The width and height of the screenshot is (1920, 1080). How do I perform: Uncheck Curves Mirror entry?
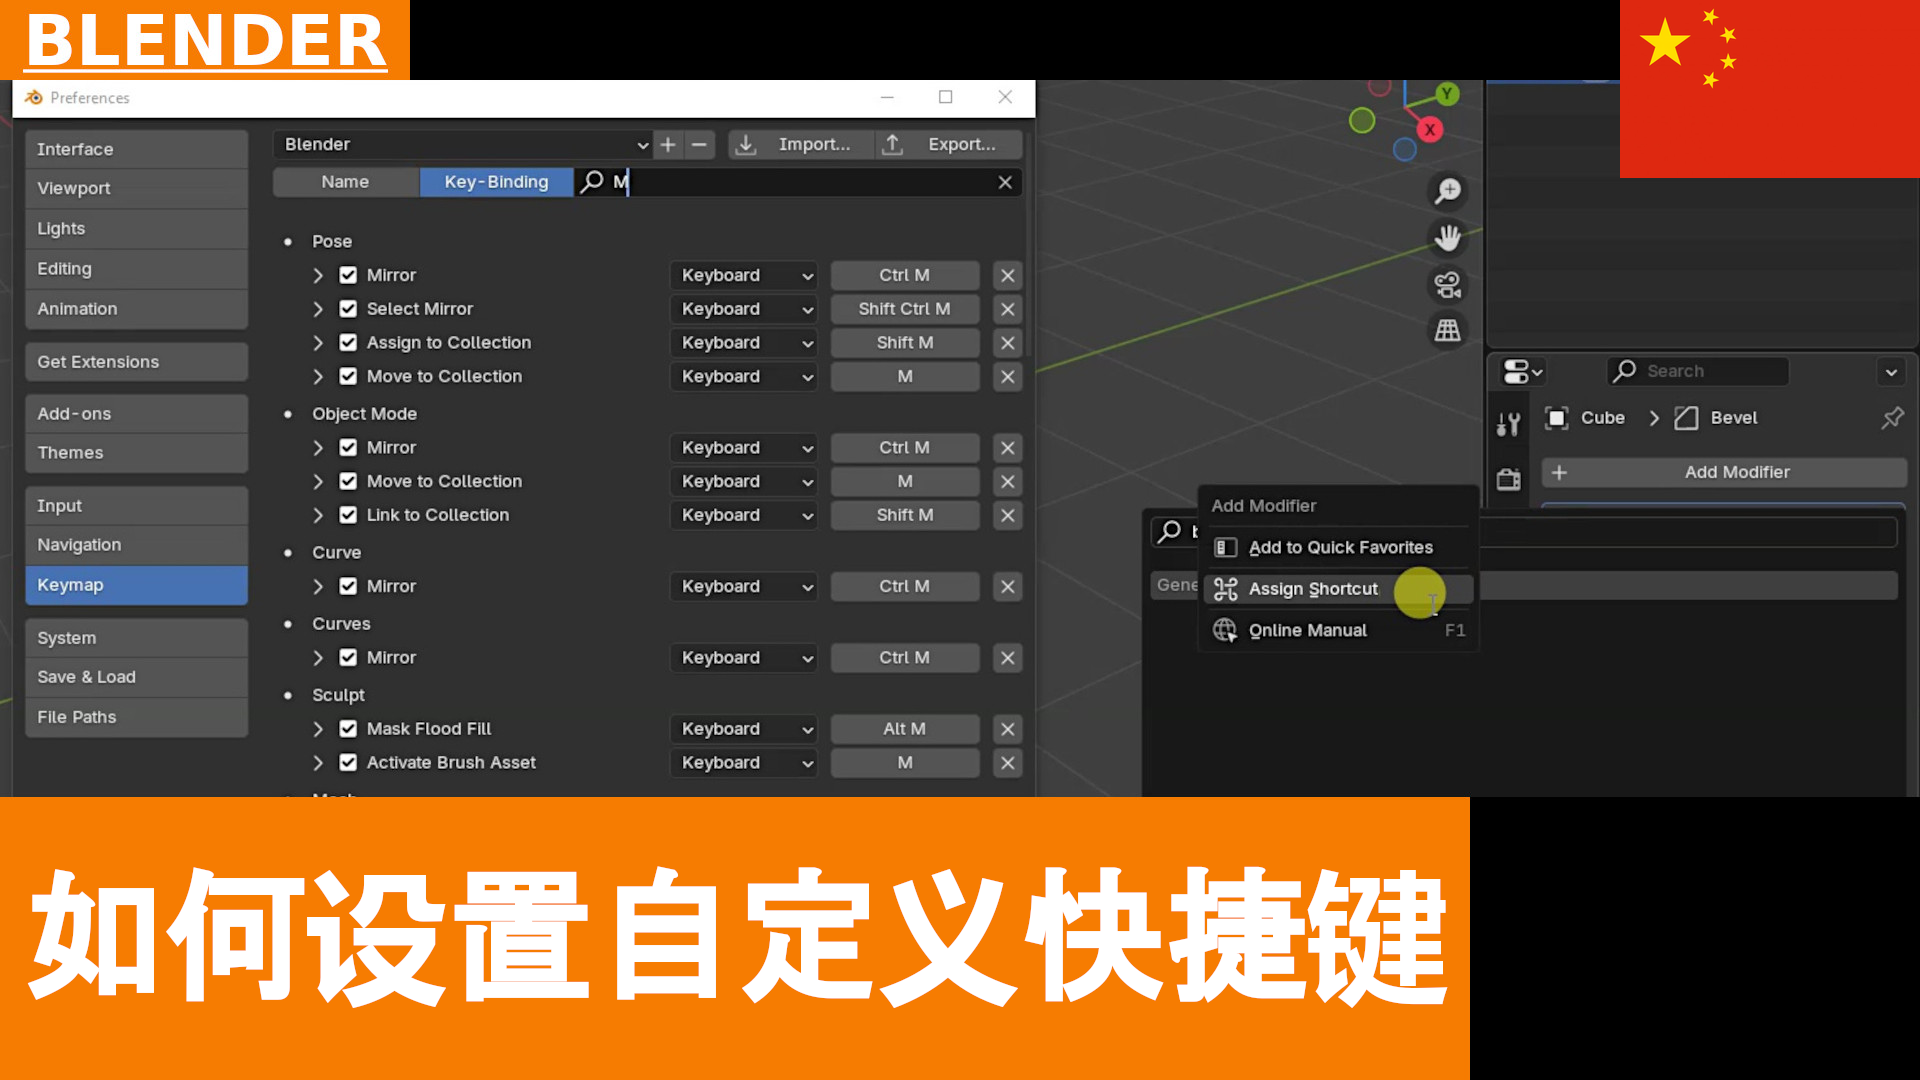[348, 658]
